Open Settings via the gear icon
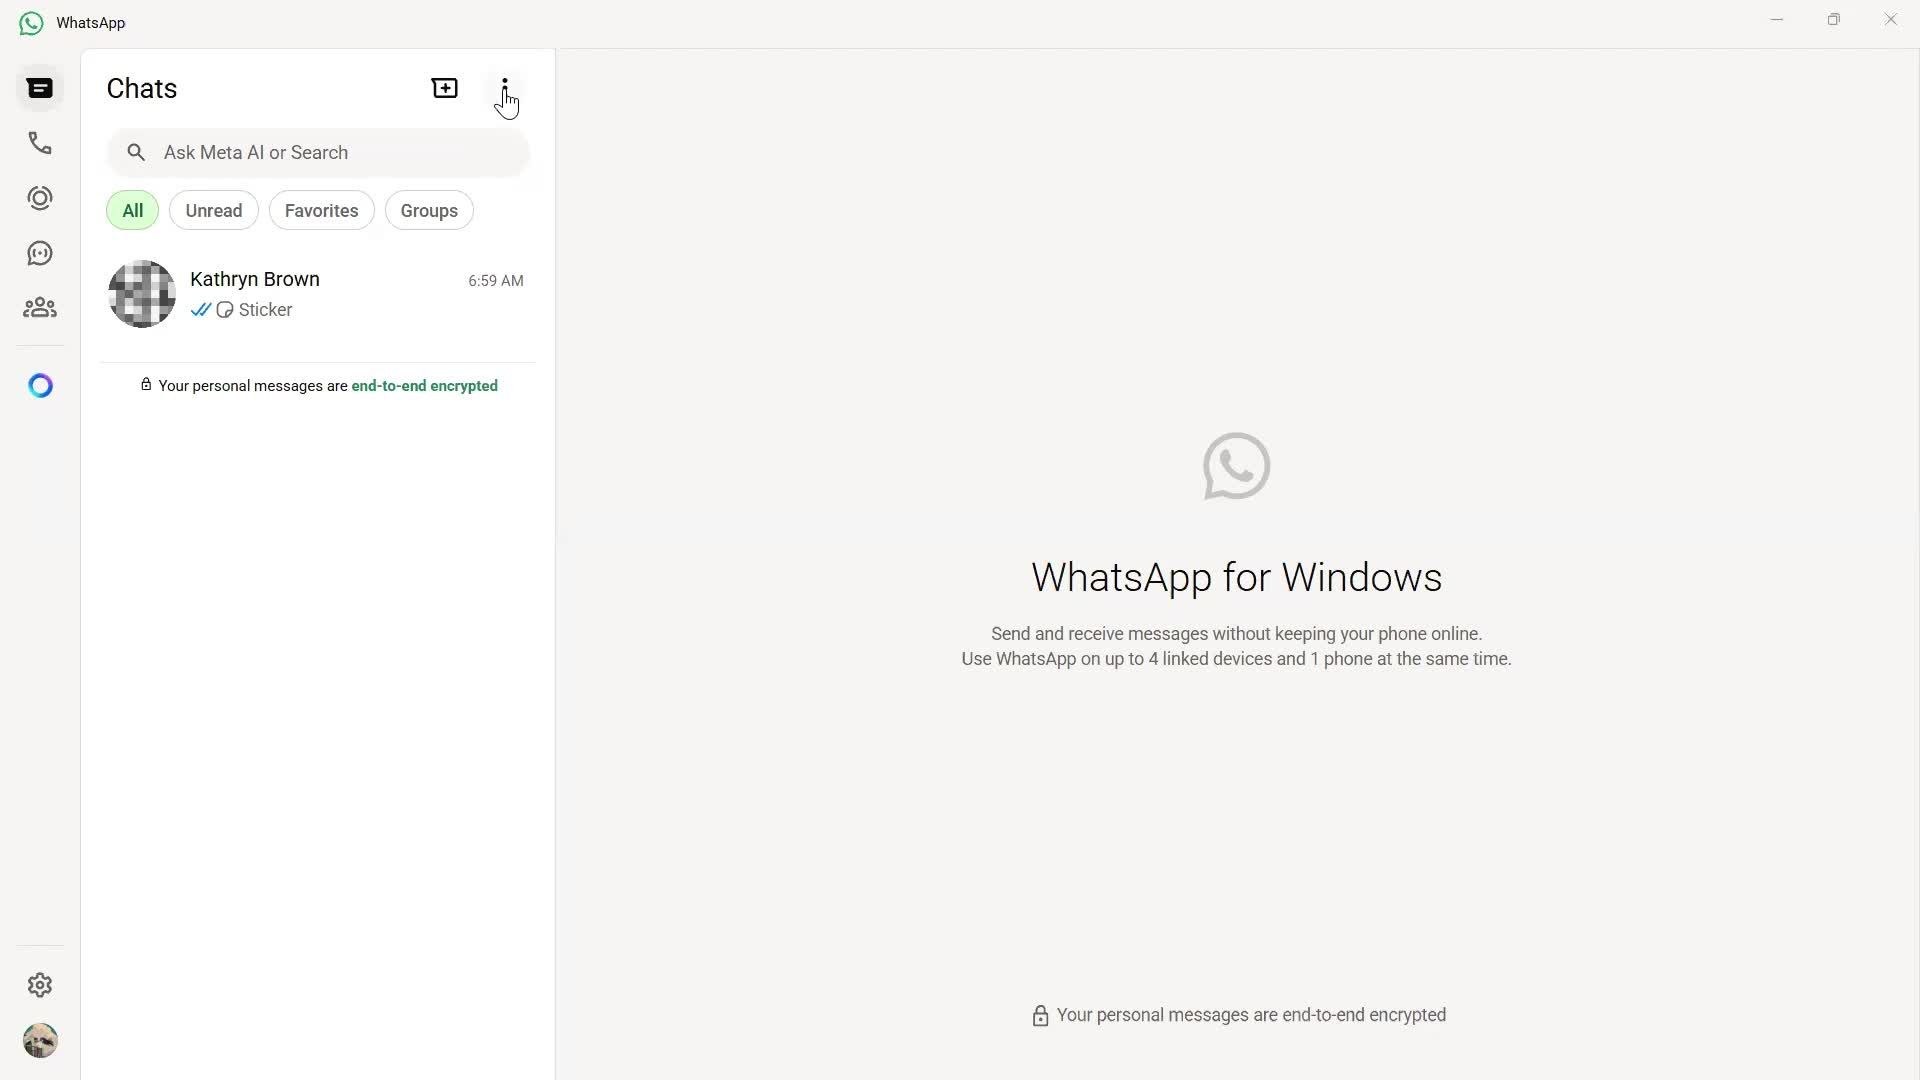The height and width of the screenshot is (1080, 1920). [39, 985]
